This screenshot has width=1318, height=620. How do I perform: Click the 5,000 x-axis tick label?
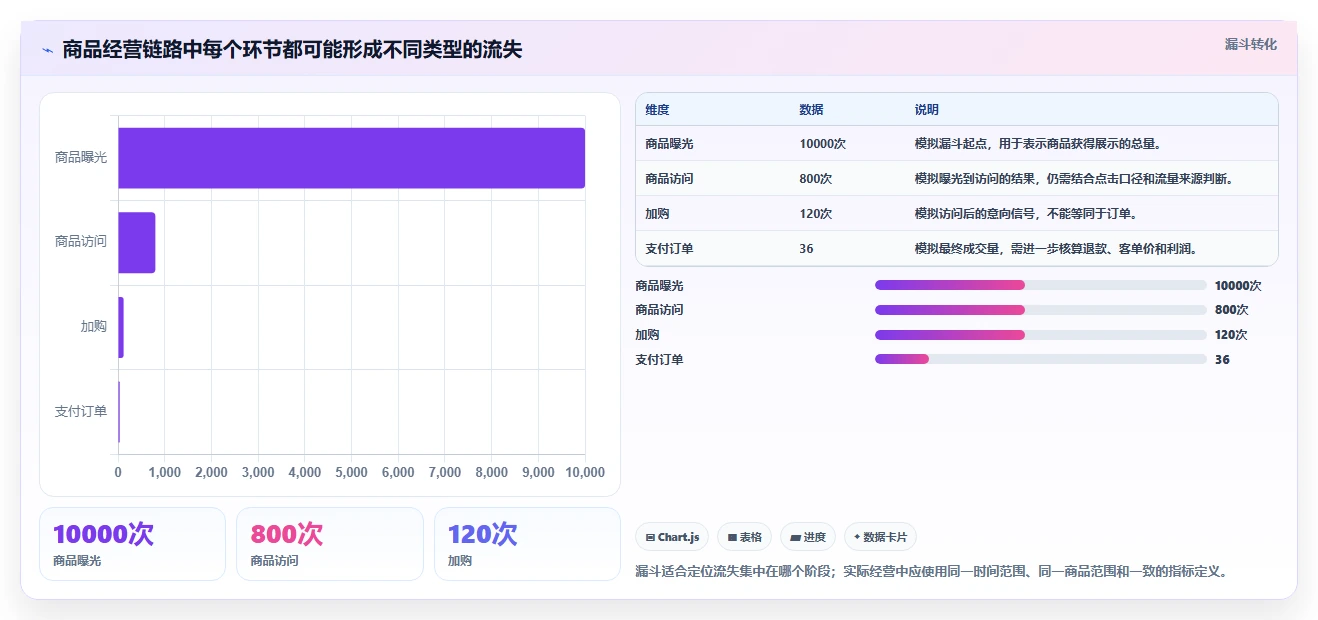pos(352,473)
